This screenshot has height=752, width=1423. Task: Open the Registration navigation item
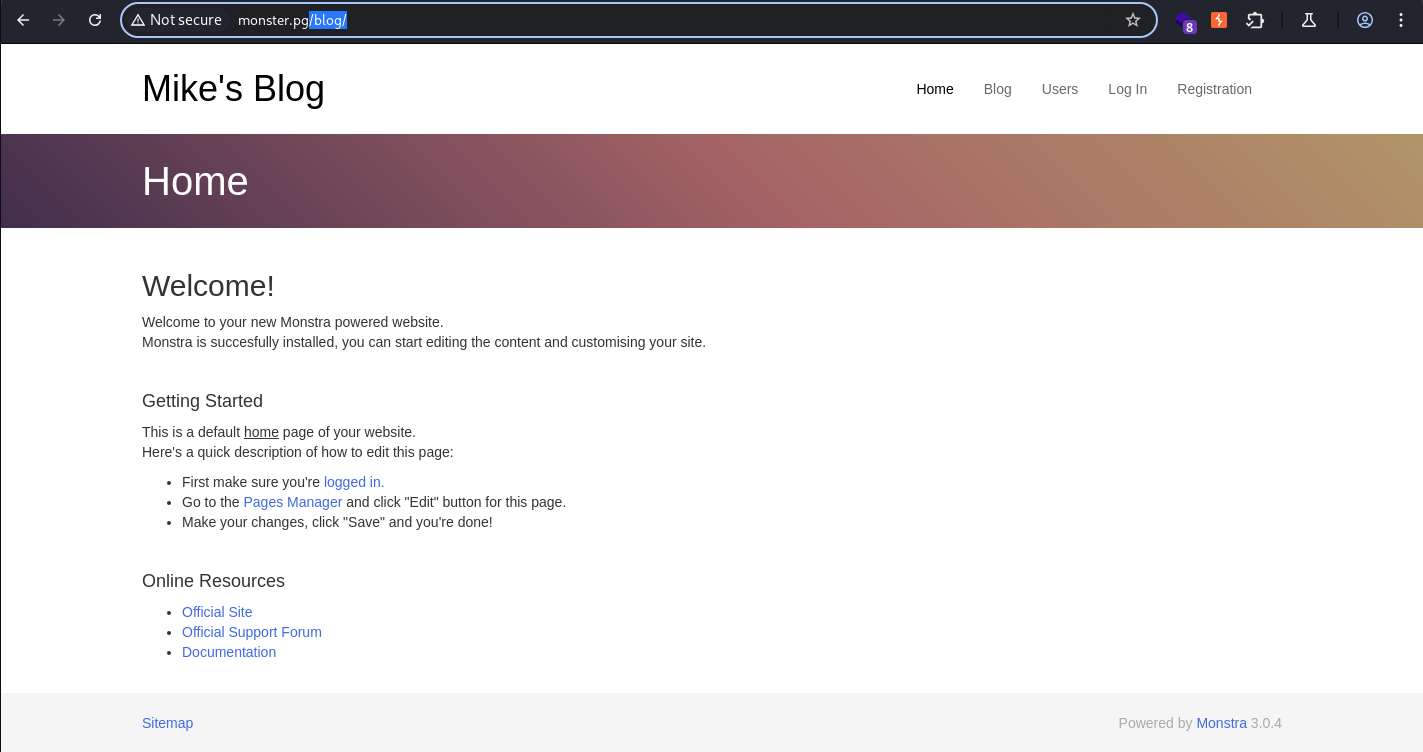pos(1214,89)
